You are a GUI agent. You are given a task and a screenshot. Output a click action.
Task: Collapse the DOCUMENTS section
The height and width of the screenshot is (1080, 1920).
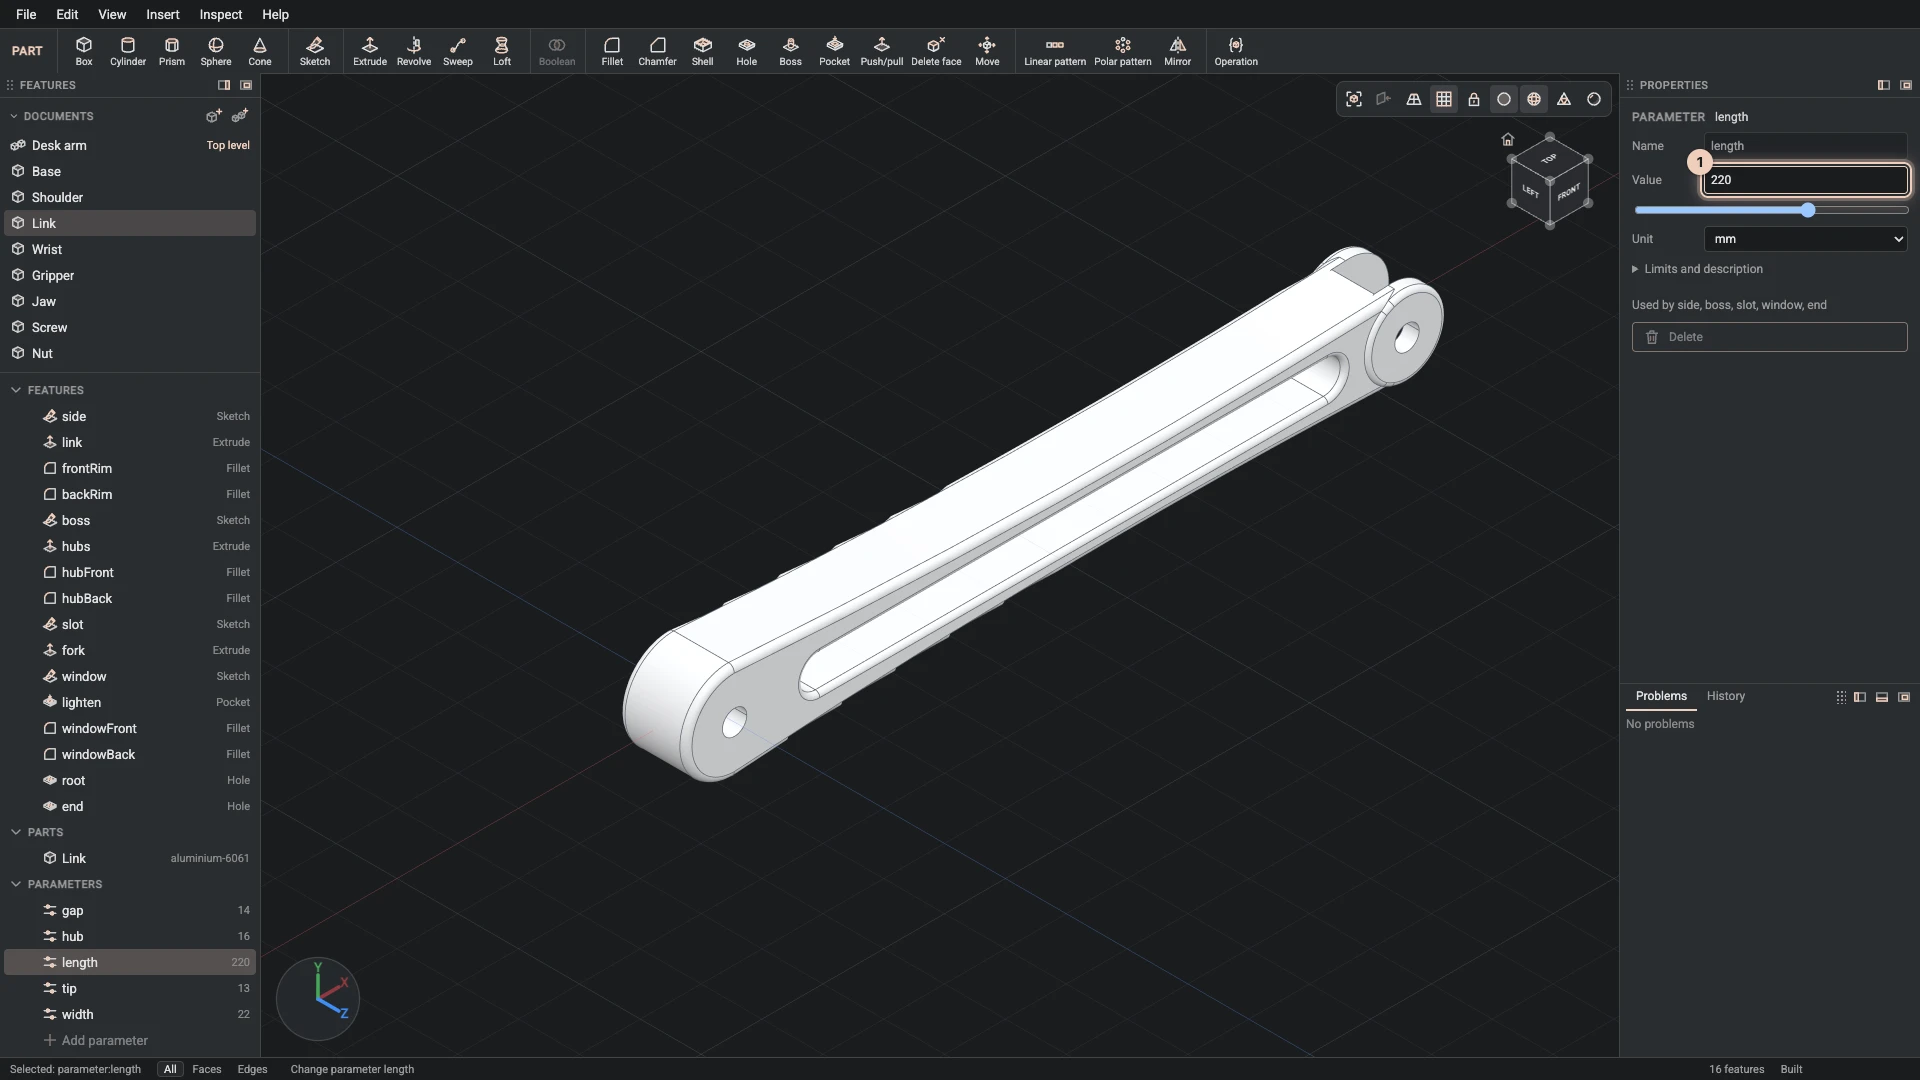(x=14, y=116)
